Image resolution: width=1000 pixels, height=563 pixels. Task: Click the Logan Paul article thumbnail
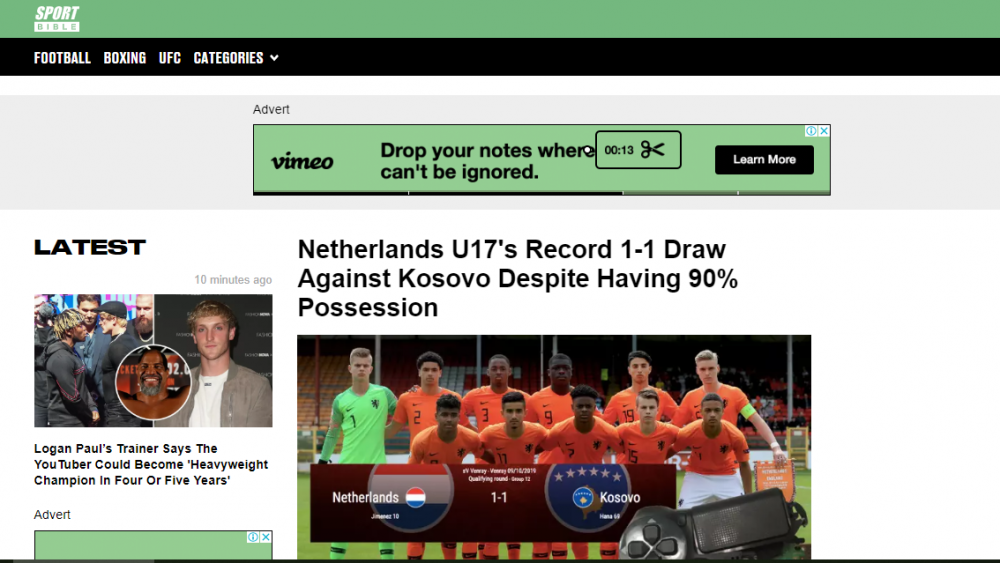click(x=153, y=360)
